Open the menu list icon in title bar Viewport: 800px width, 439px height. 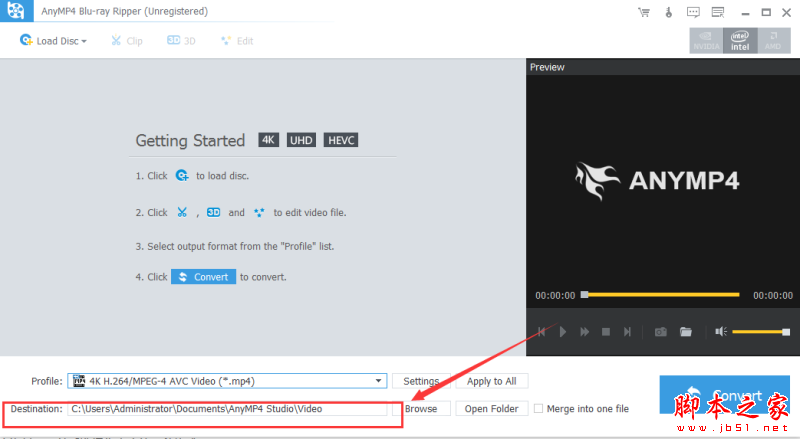(x=718, y=12)
